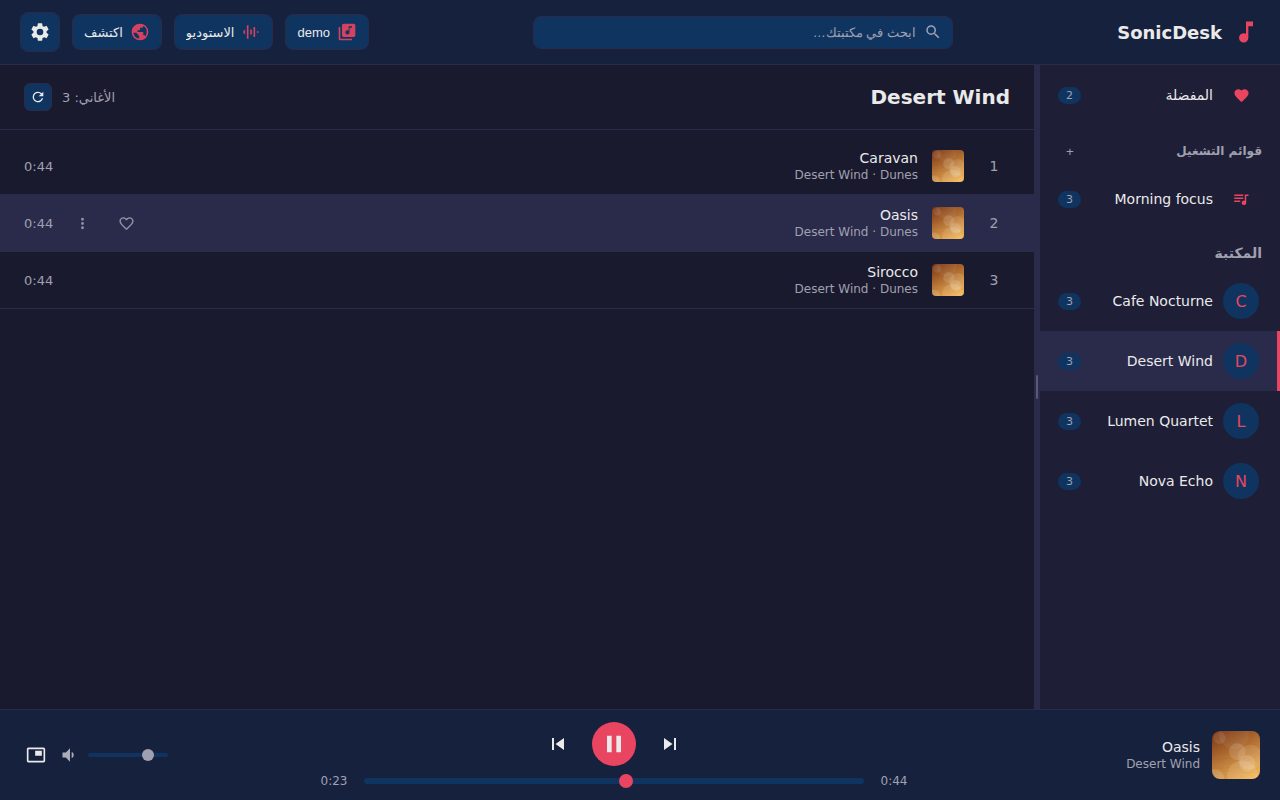Skip to the next track
1280x800 pixels.
[x=670, y=744]
